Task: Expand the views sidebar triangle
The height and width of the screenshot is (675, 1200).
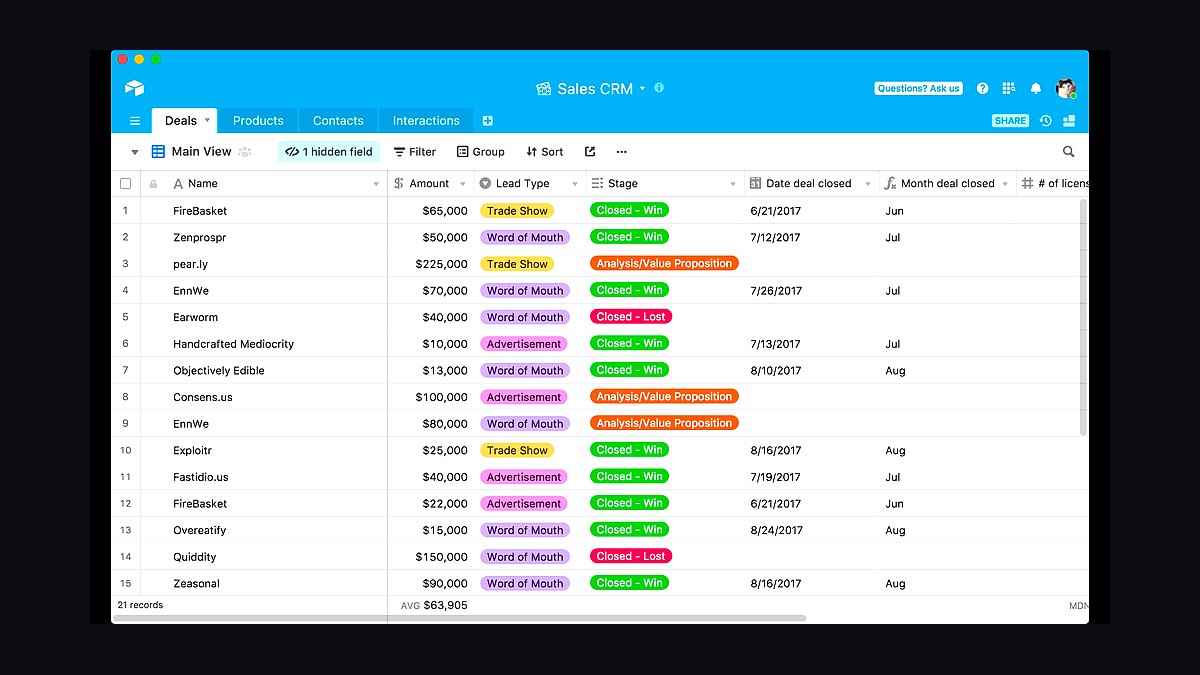Action: [x=135, y=153]
